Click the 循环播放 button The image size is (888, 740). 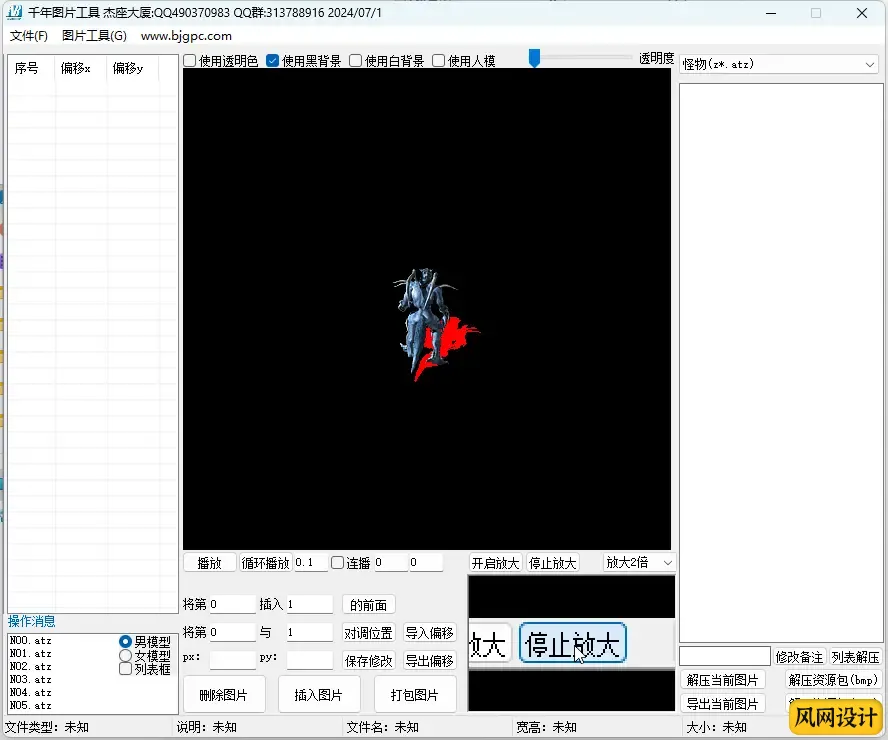tap(266, 563)
